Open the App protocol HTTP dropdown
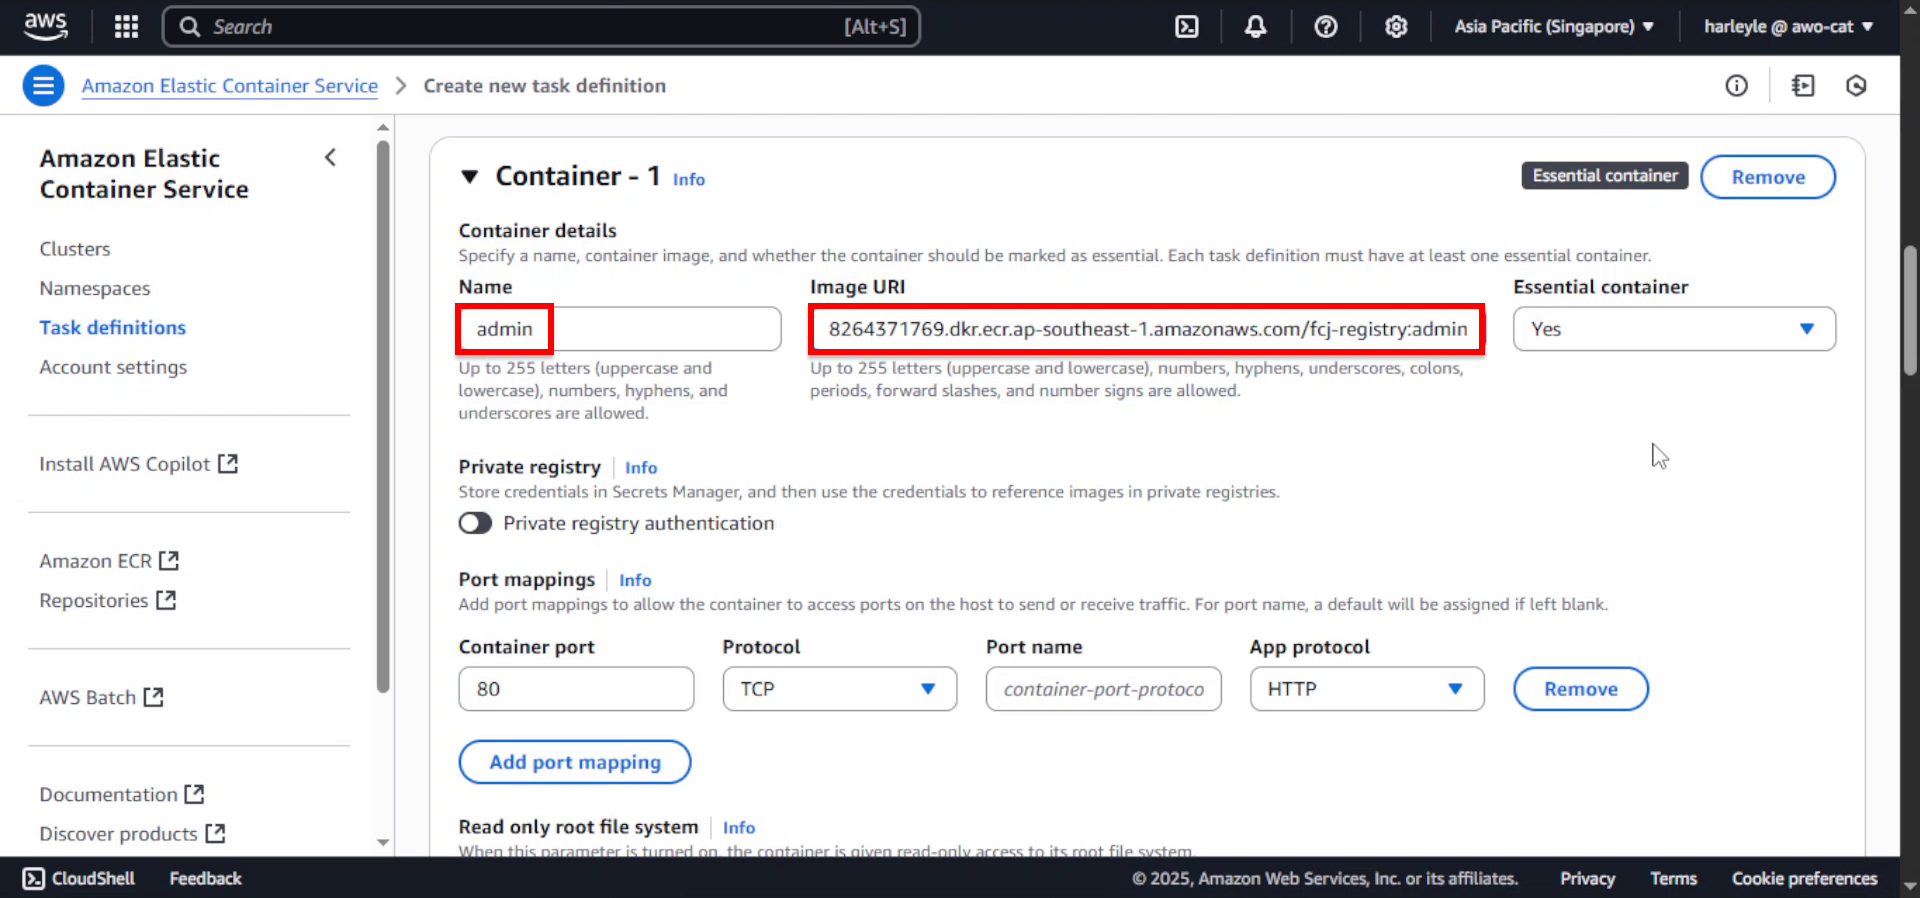The image size is (1920, 898). [x=1366, y=689]
